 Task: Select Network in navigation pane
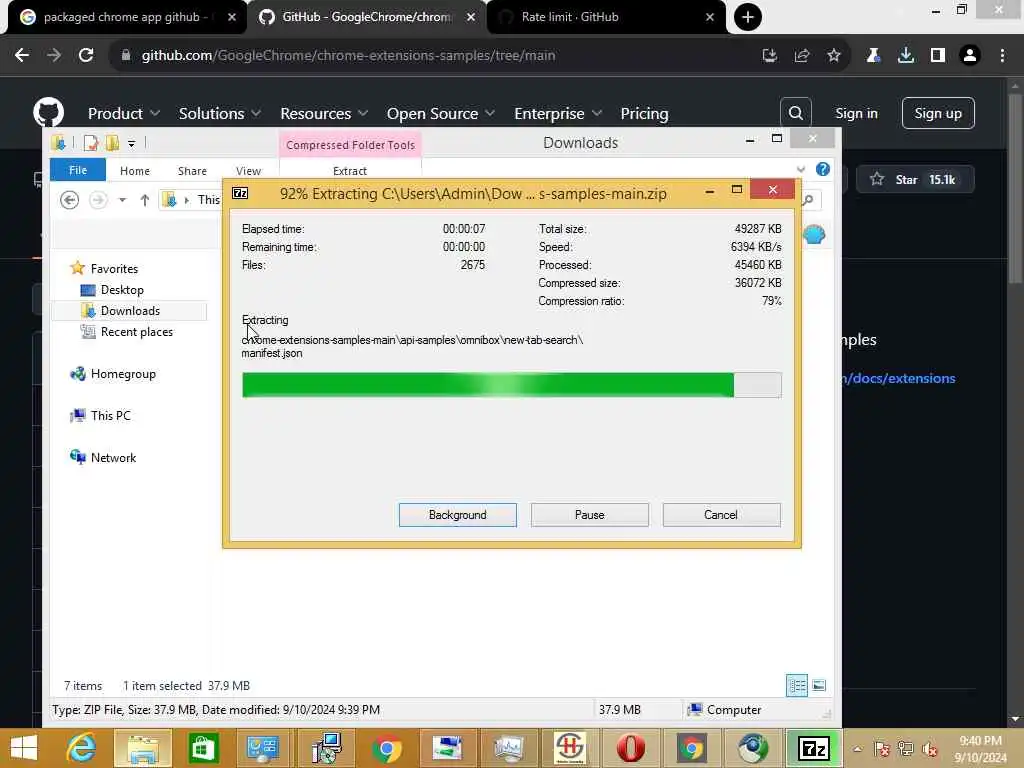[113, 458]
